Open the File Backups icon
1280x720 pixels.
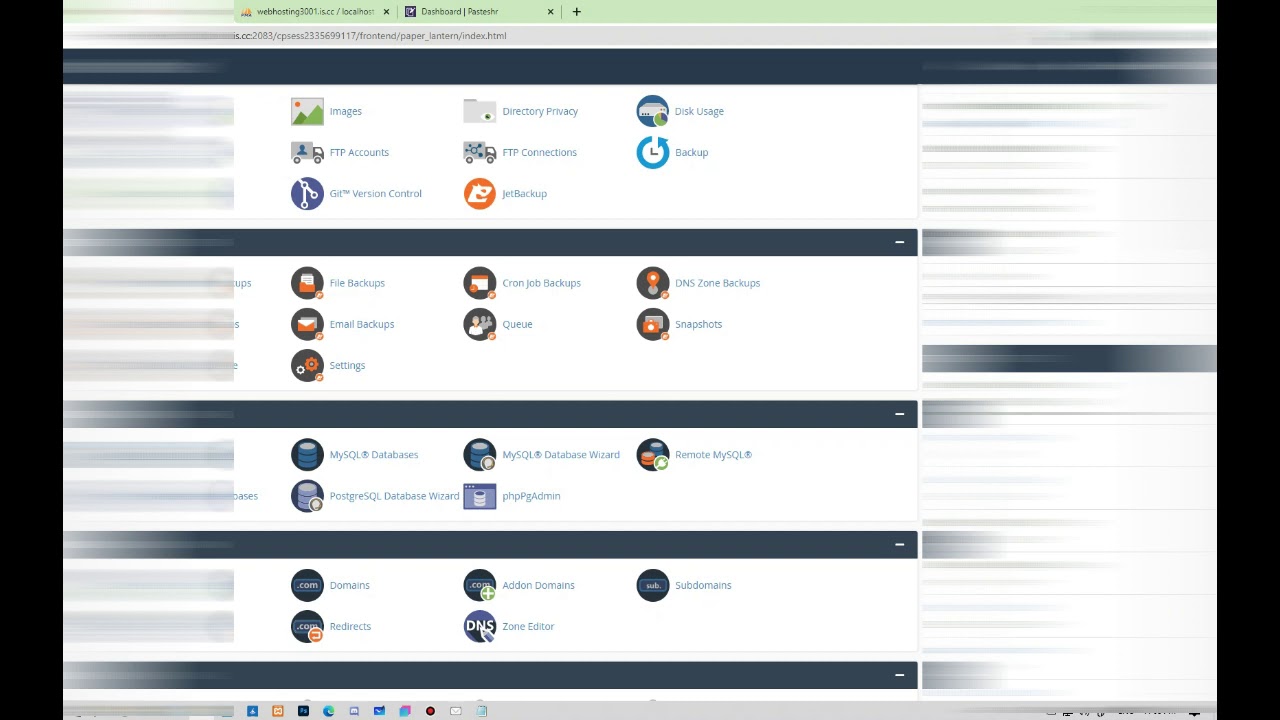(x=307, y=283)
